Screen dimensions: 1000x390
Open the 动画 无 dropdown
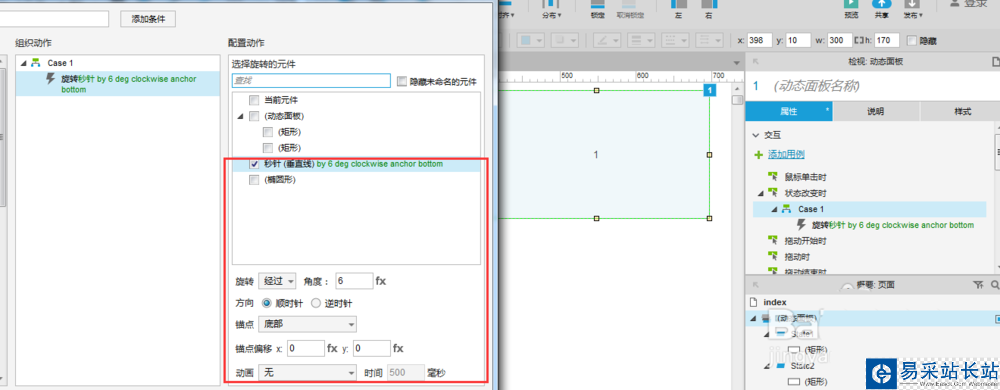(307, 372)
